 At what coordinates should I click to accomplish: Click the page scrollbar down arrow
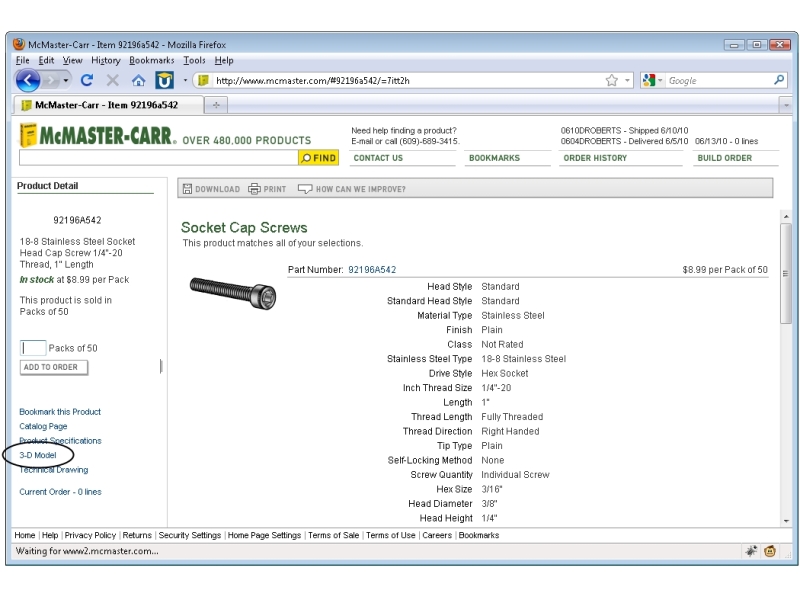click(x=786, y=521)
